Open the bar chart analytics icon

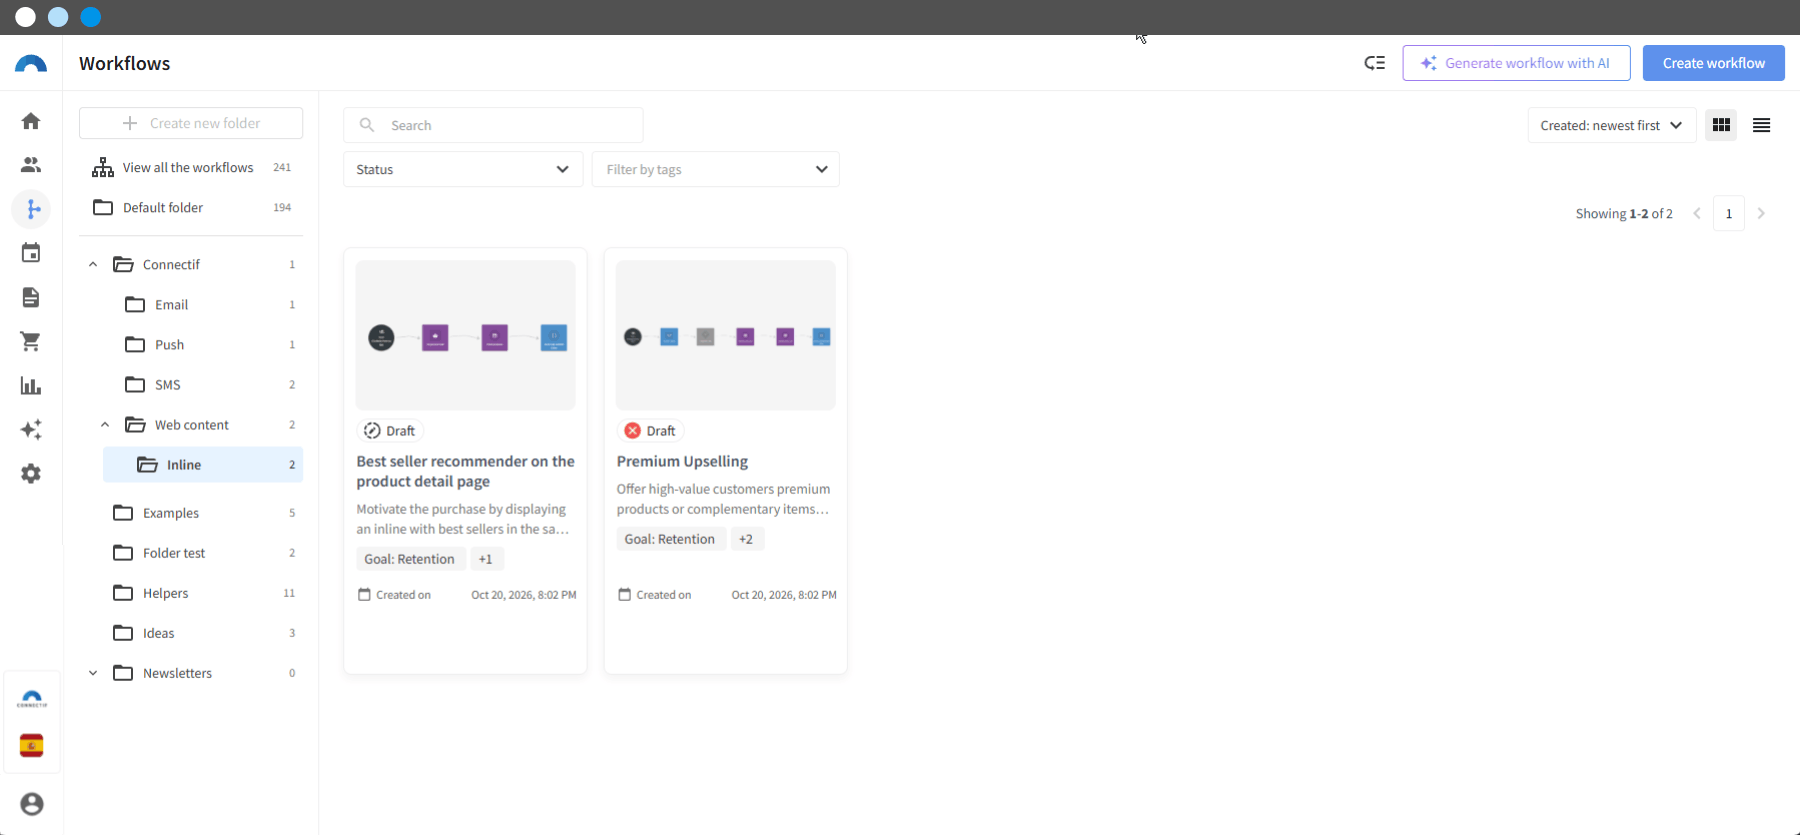(x=31, y=385)
